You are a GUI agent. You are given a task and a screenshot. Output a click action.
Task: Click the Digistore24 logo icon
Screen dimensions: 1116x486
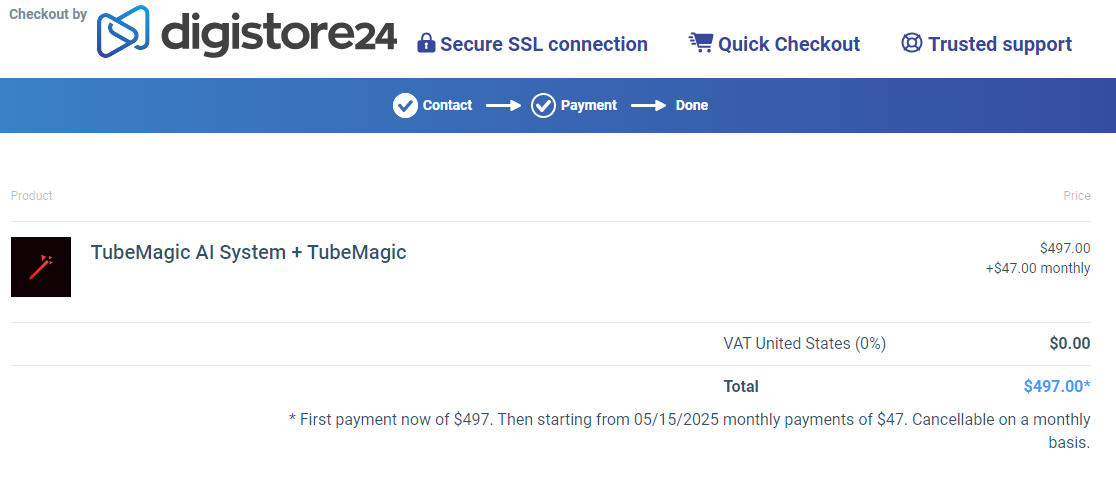pos(123,31)
